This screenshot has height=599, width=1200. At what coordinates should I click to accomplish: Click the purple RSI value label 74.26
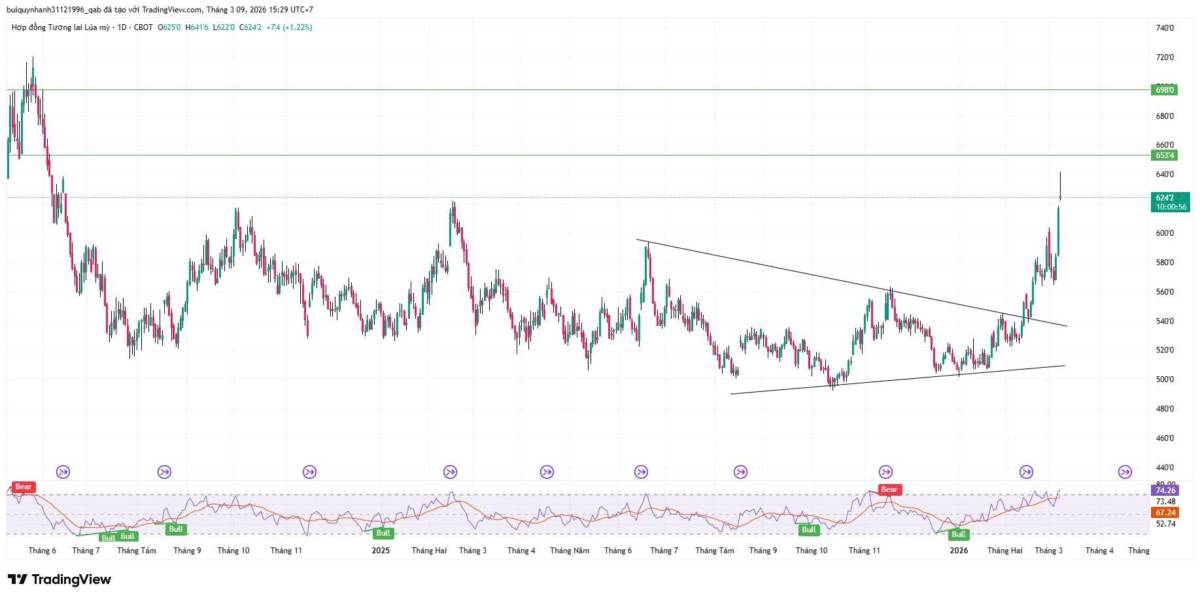pos(1165,490)
